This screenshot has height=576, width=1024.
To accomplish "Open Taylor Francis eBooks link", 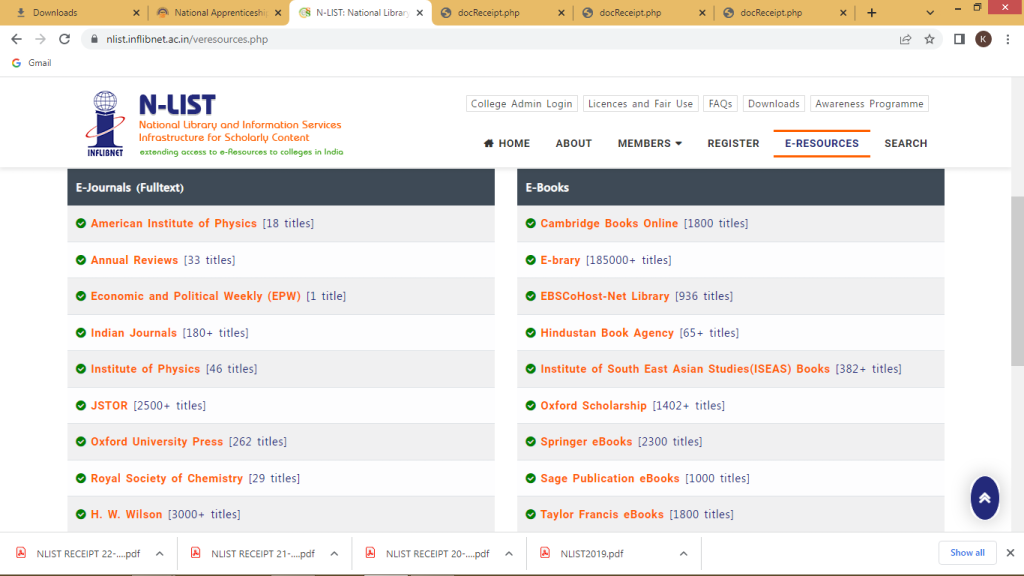I will click(x=602, y=514).
